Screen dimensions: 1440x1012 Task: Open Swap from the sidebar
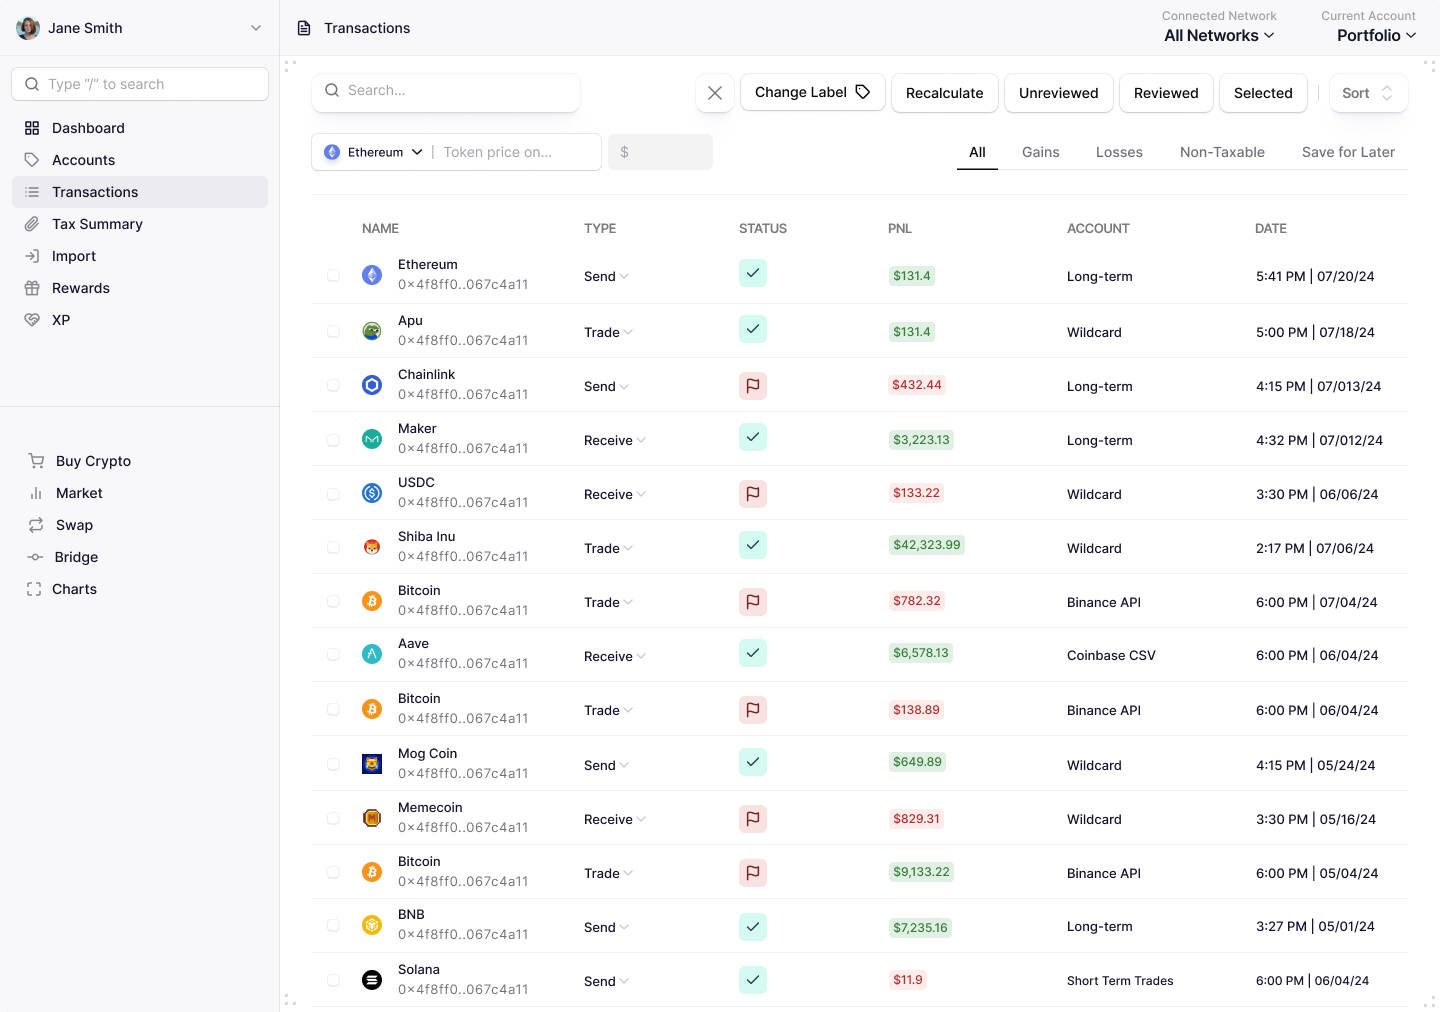tap(74, 525)
